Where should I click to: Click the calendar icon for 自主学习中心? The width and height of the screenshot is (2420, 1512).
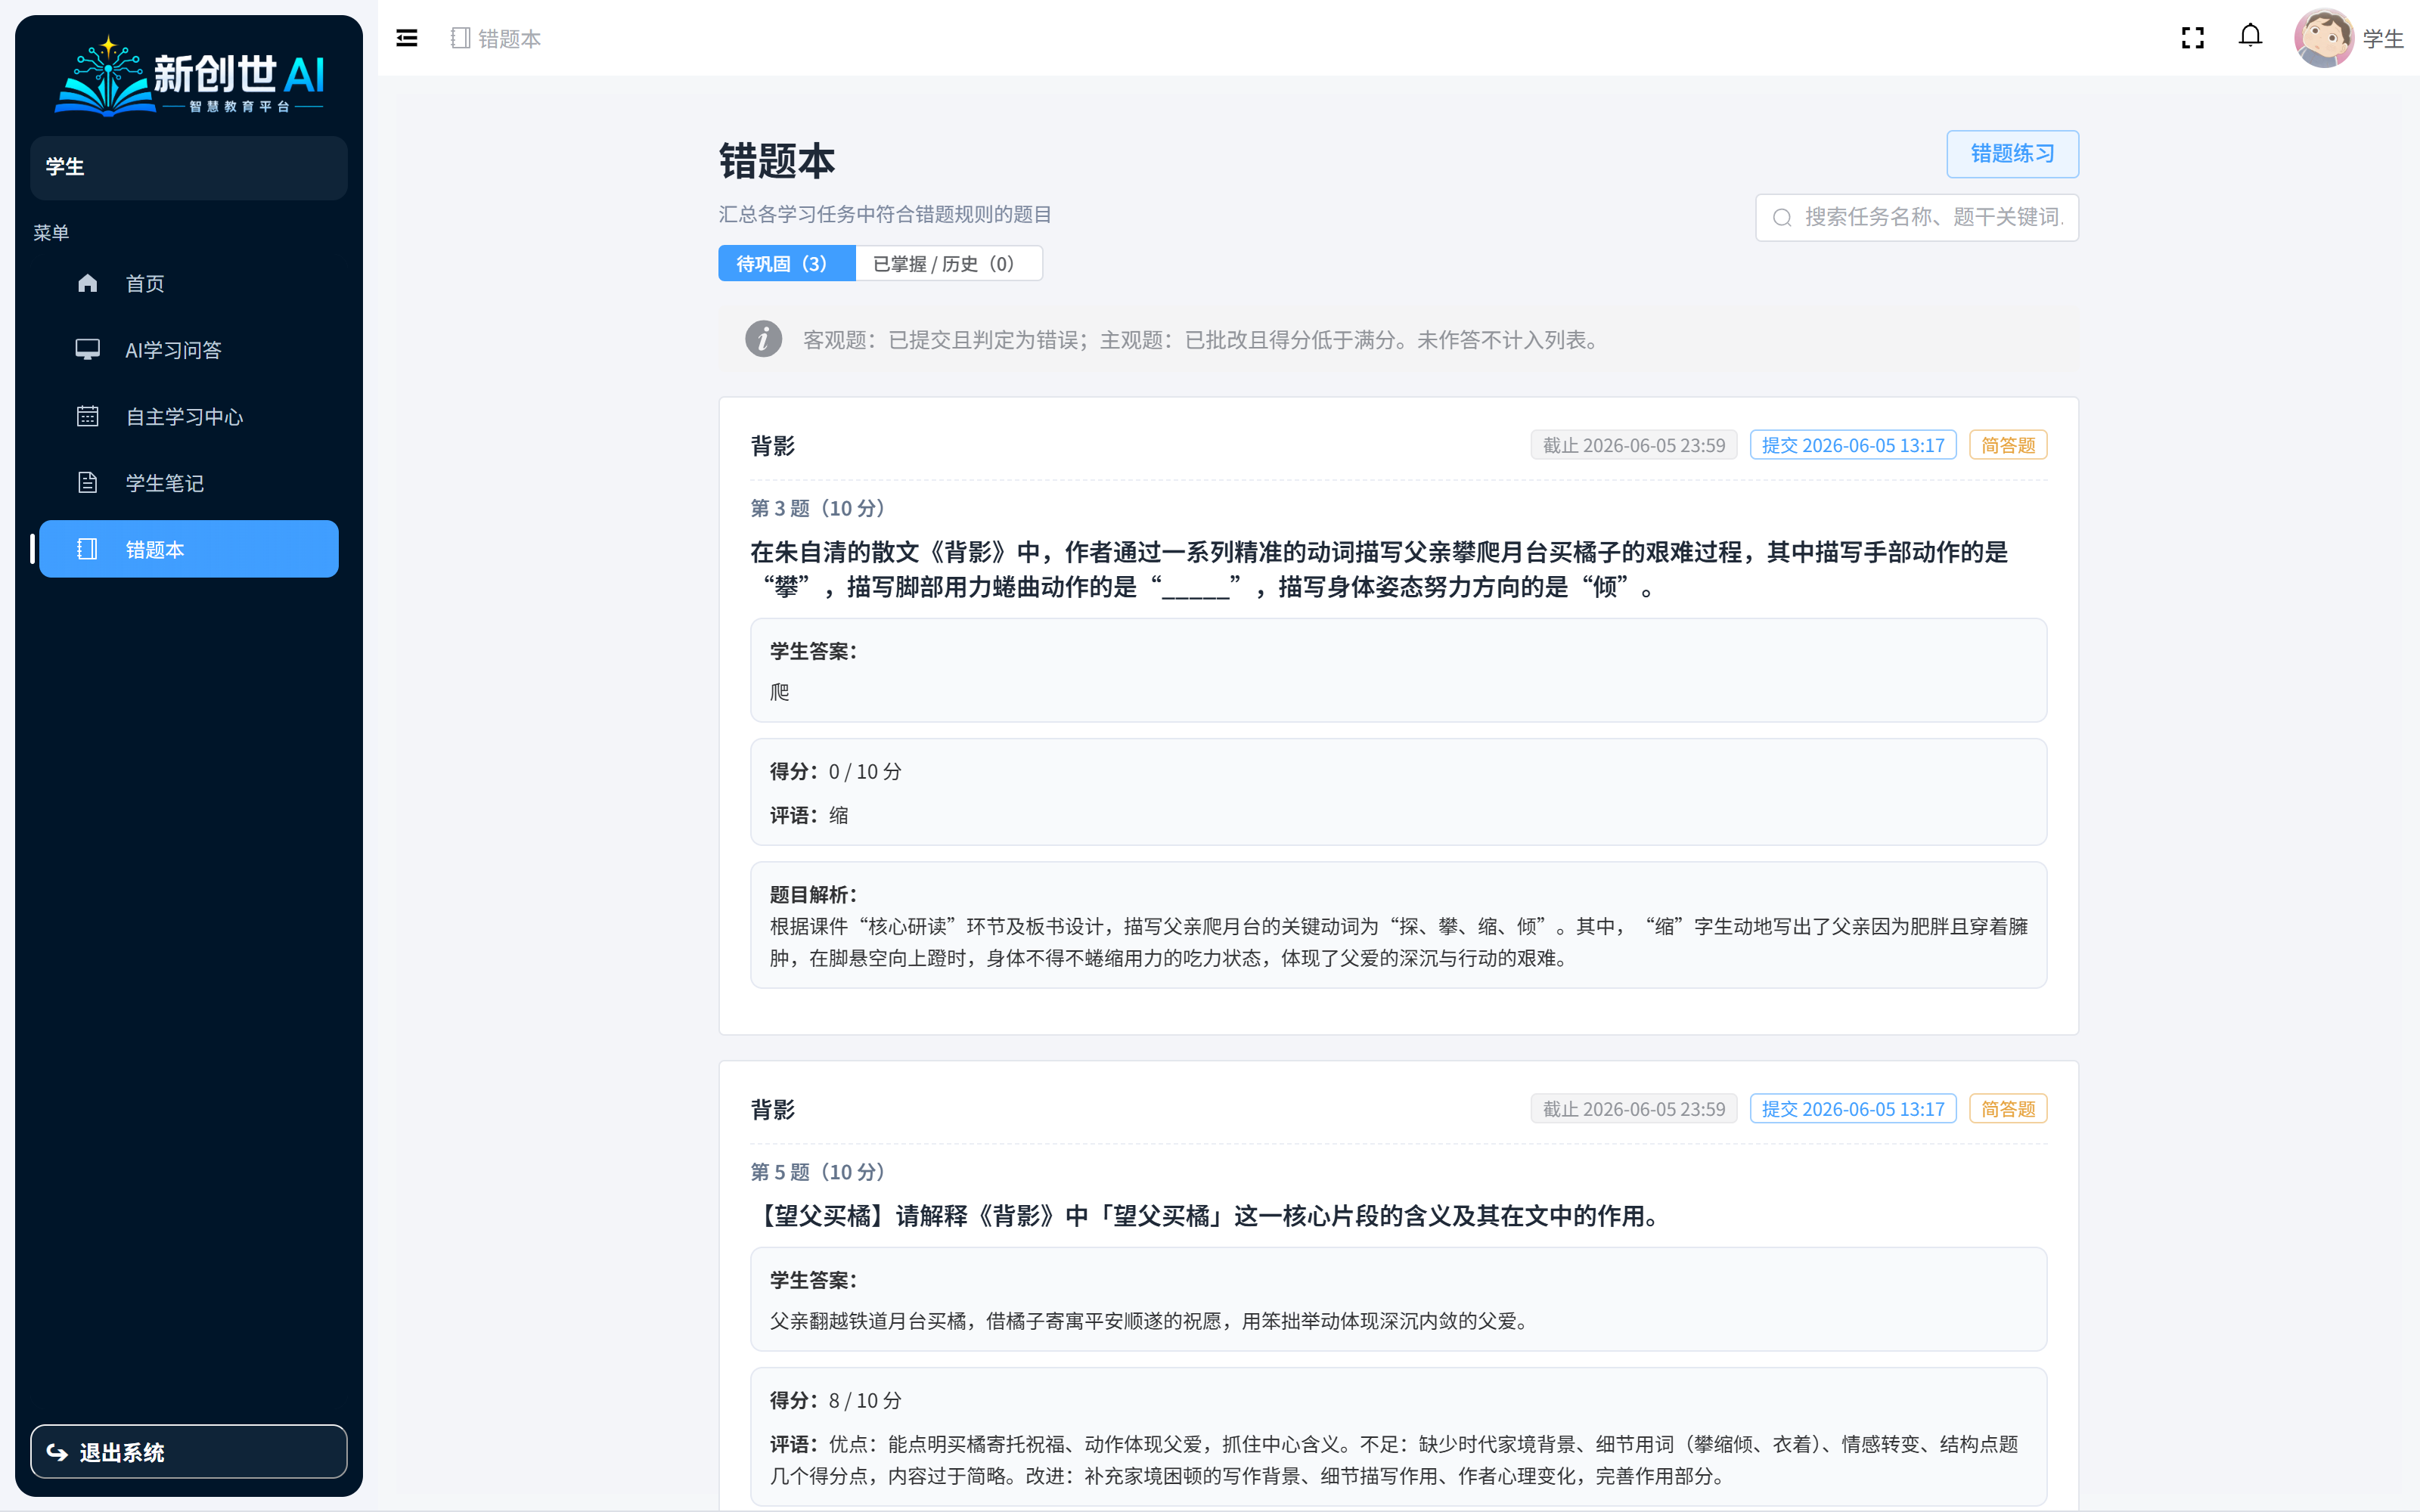[88, 416]
